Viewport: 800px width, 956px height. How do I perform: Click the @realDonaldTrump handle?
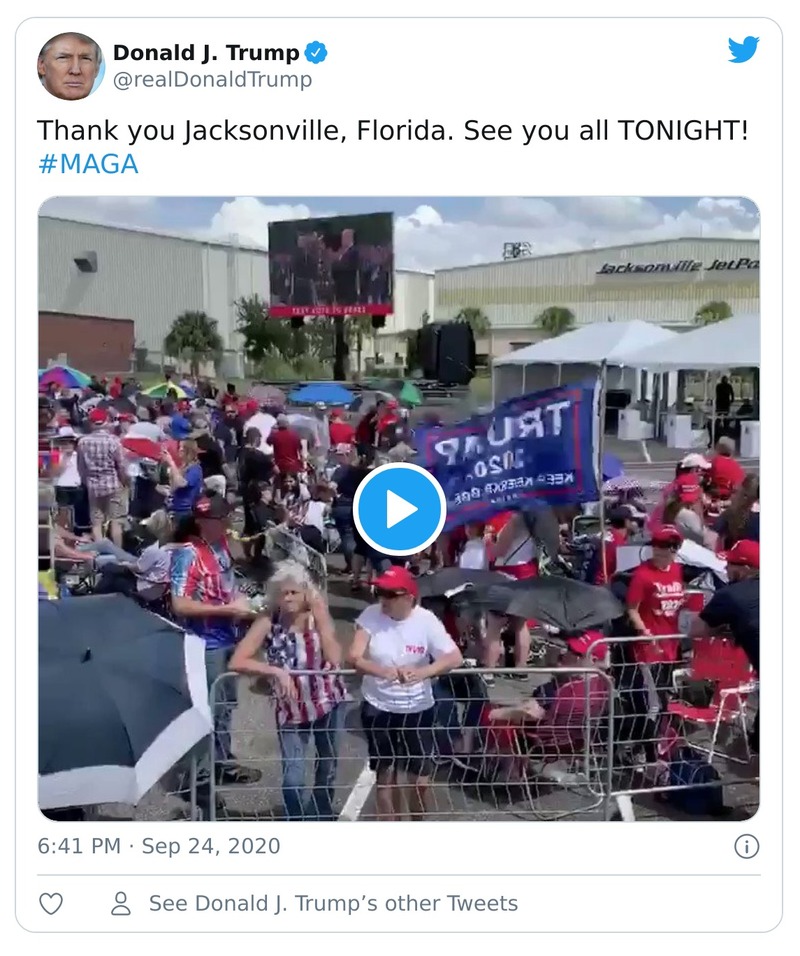click(x=213, y=79)
